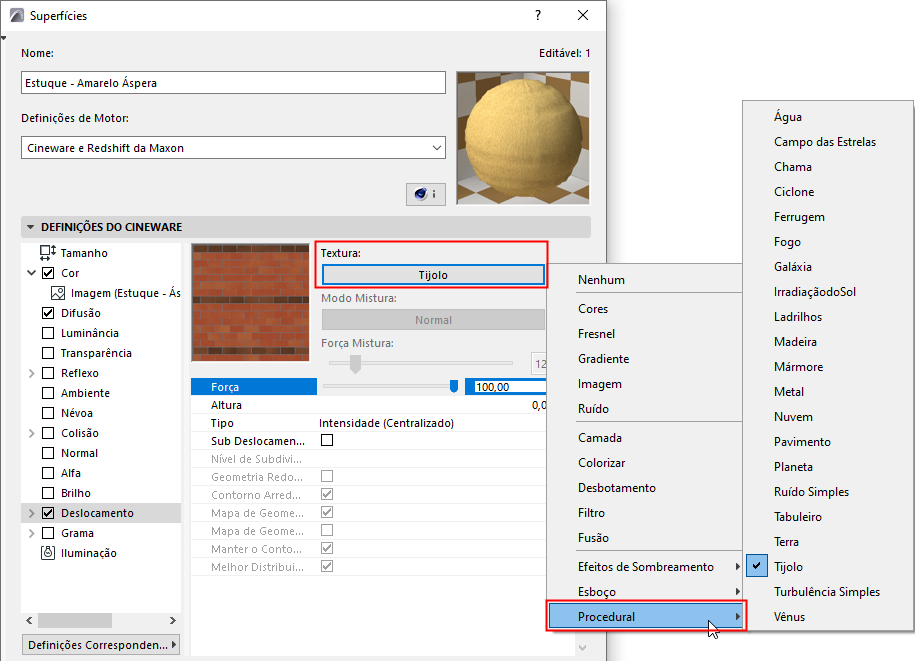Expand the Grama tree node
This screenshot has width=915, height=661.
click(32, 533)
